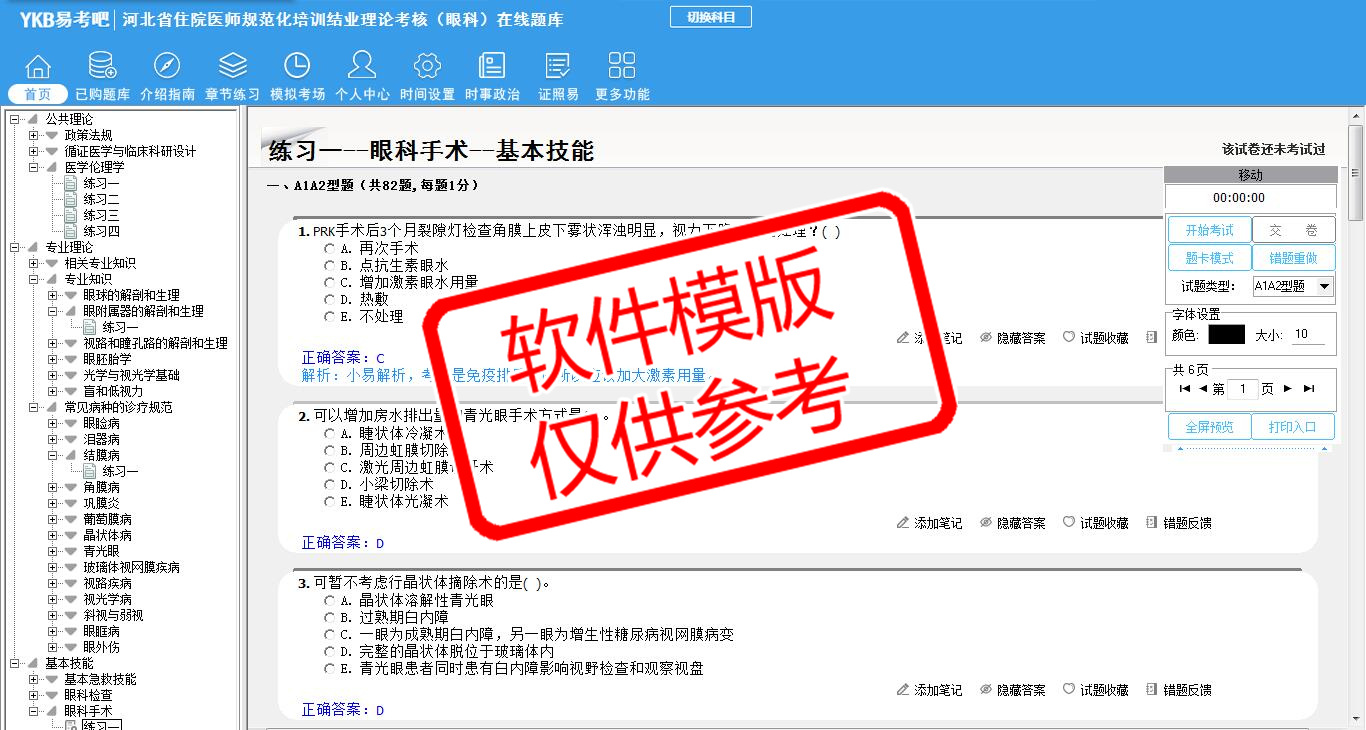
Task: Open 时事政治 news icon
Action: [x=492, y=67]
